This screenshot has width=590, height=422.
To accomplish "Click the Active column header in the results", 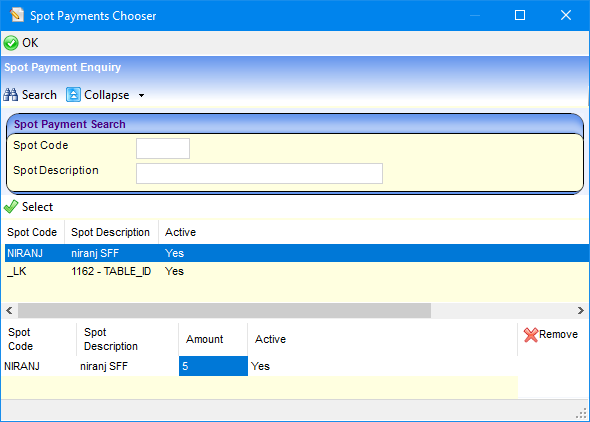I will pos(181,232).
